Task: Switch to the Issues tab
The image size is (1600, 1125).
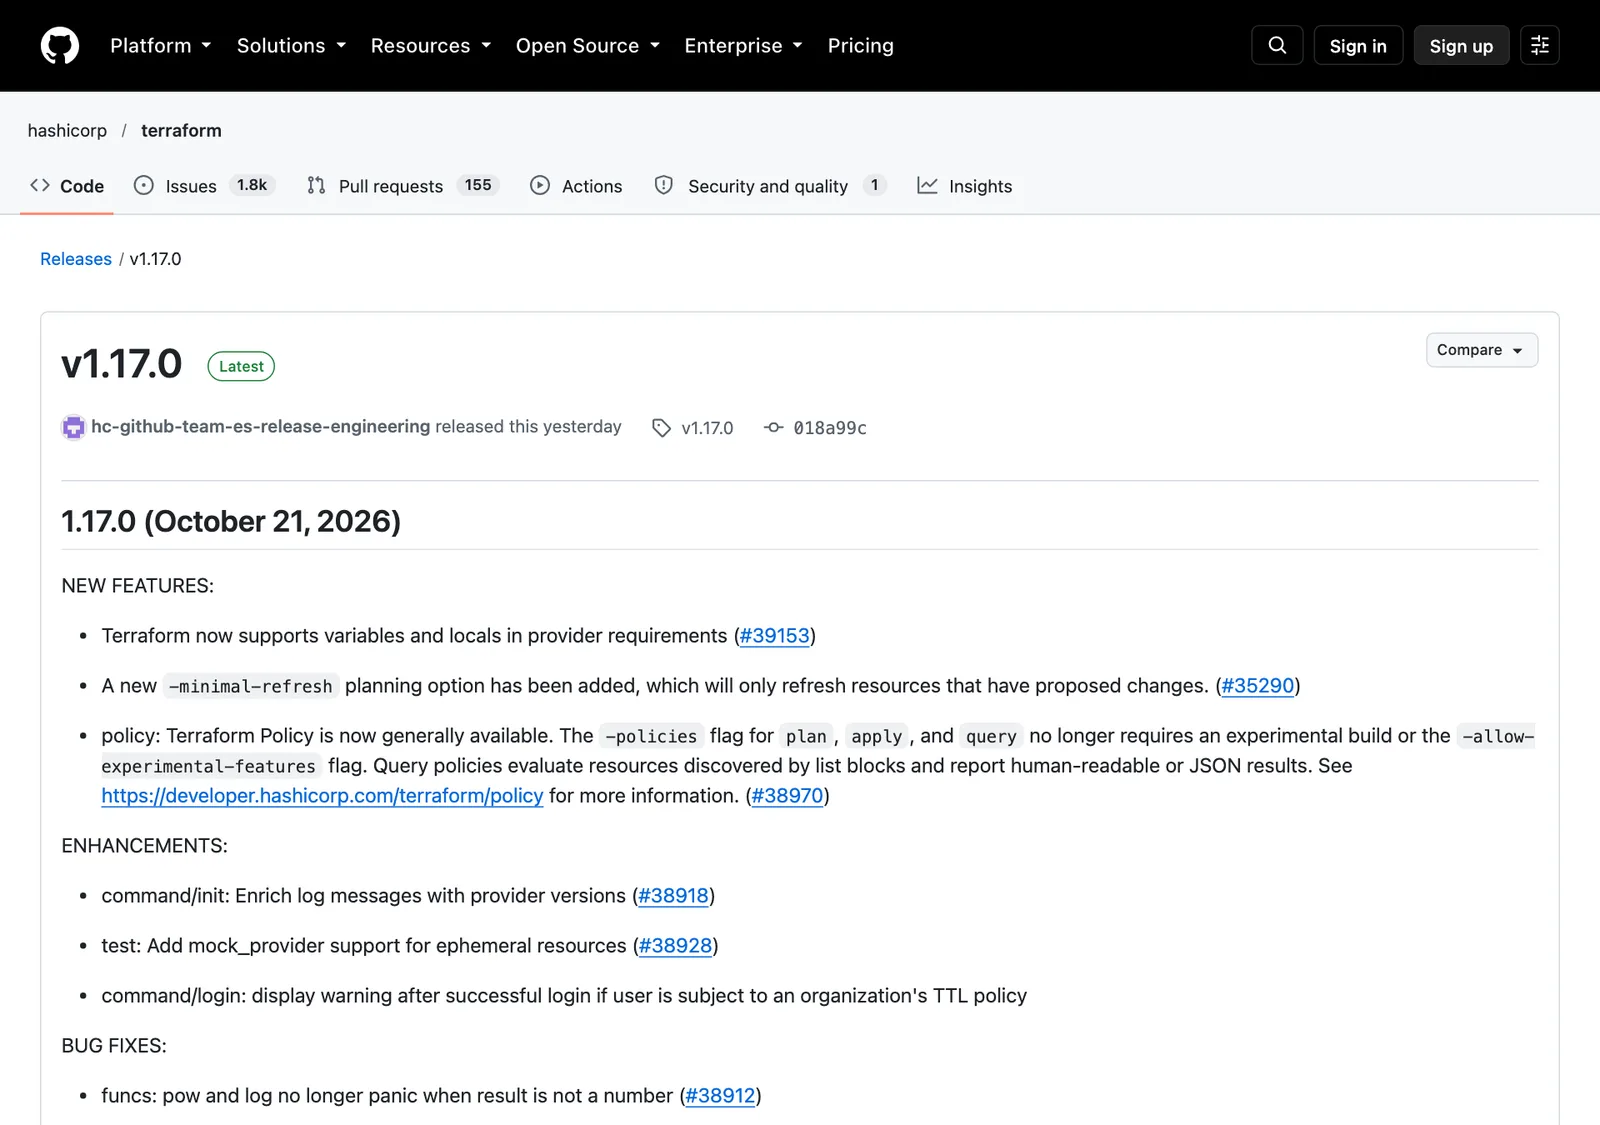Action: 204,186
